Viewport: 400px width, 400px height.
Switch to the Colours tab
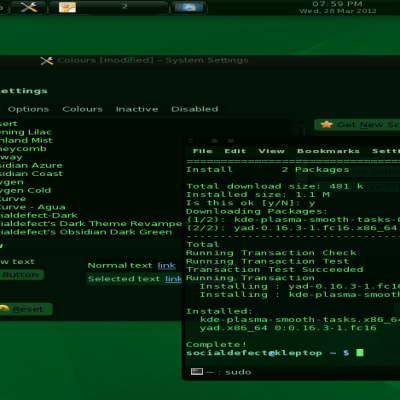82,109
